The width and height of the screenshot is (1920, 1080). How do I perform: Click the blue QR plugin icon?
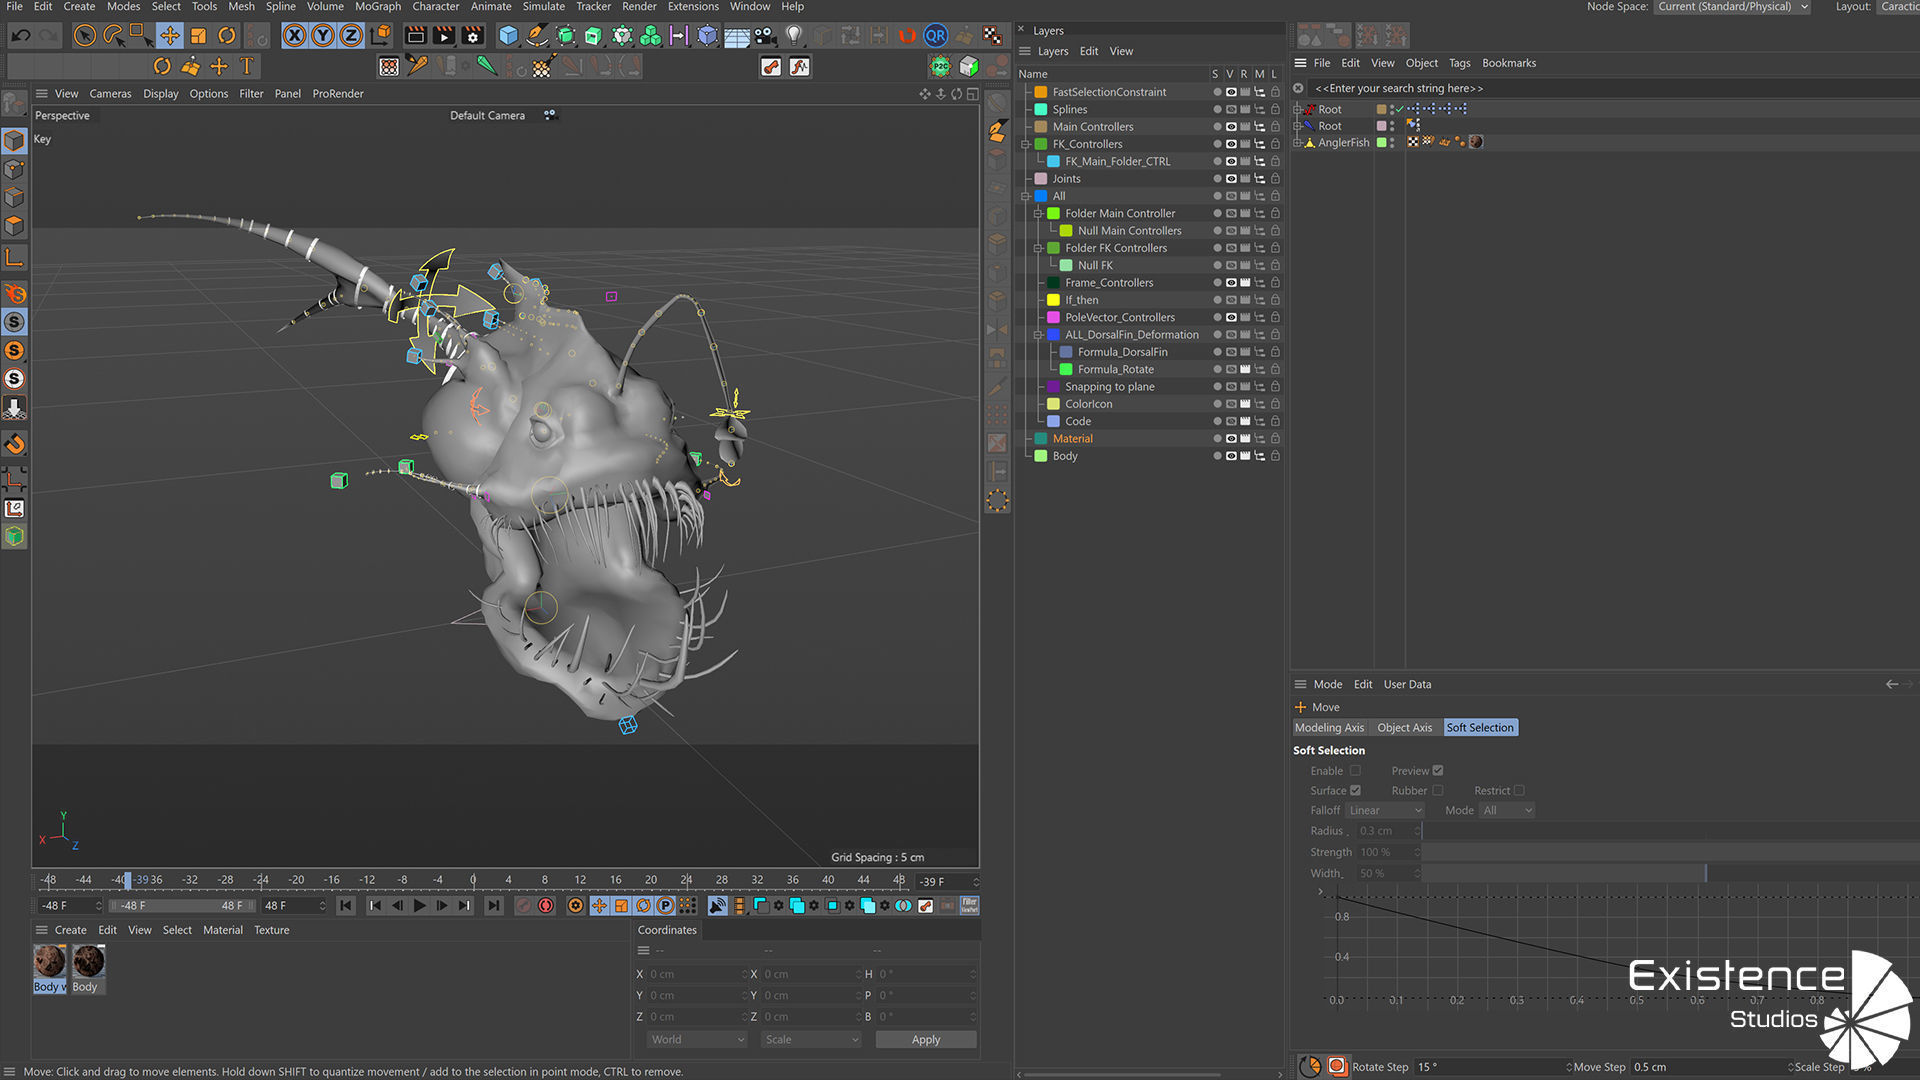(x=935, y=37)
